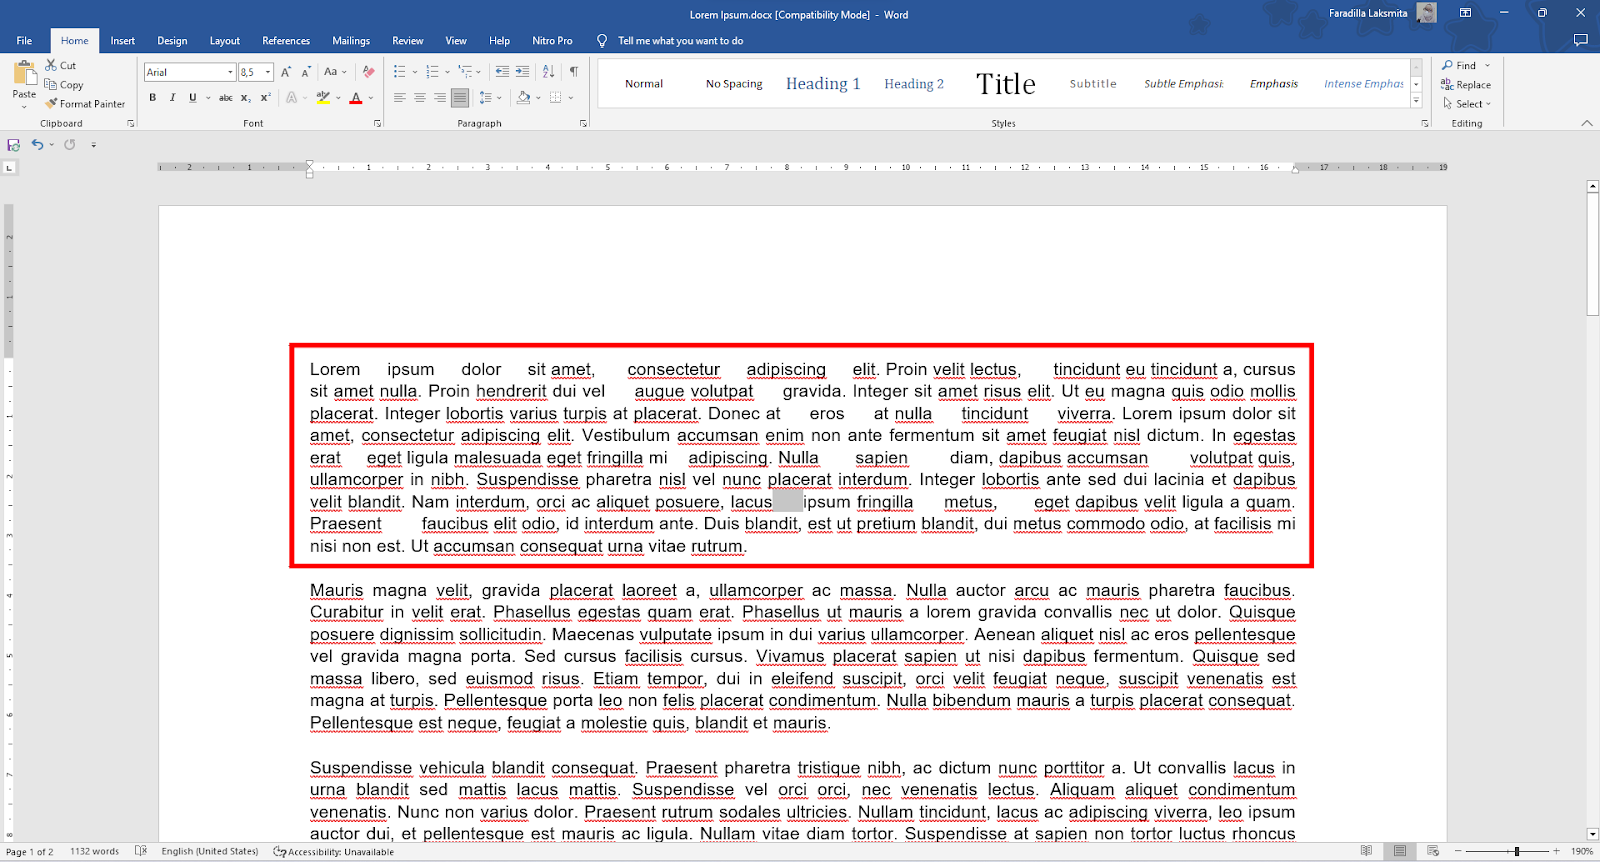The image size is (1600, 862).
Task: Switch to the Nitro Pro tab
Action: (552, 41)
